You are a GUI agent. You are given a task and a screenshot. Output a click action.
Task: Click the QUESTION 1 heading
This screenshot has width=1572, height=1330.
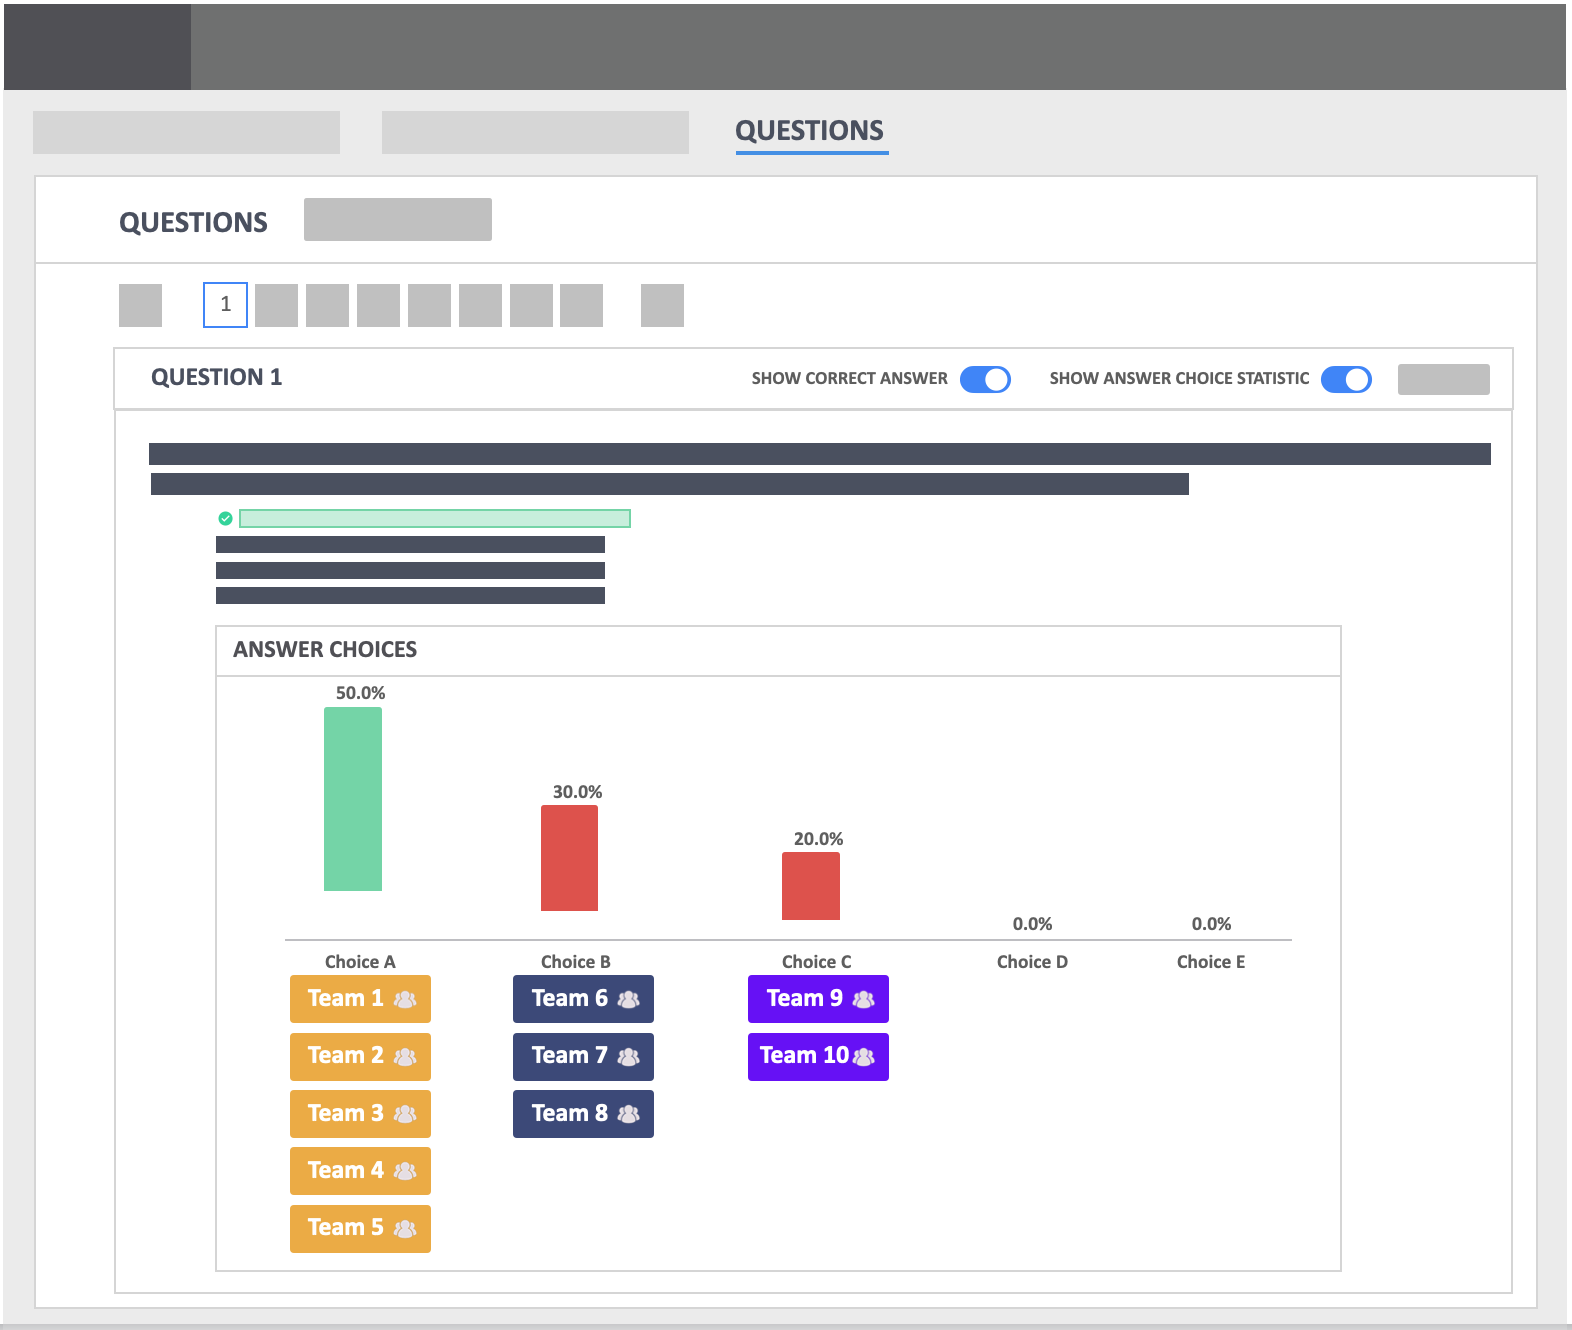[x=217, y=377]
